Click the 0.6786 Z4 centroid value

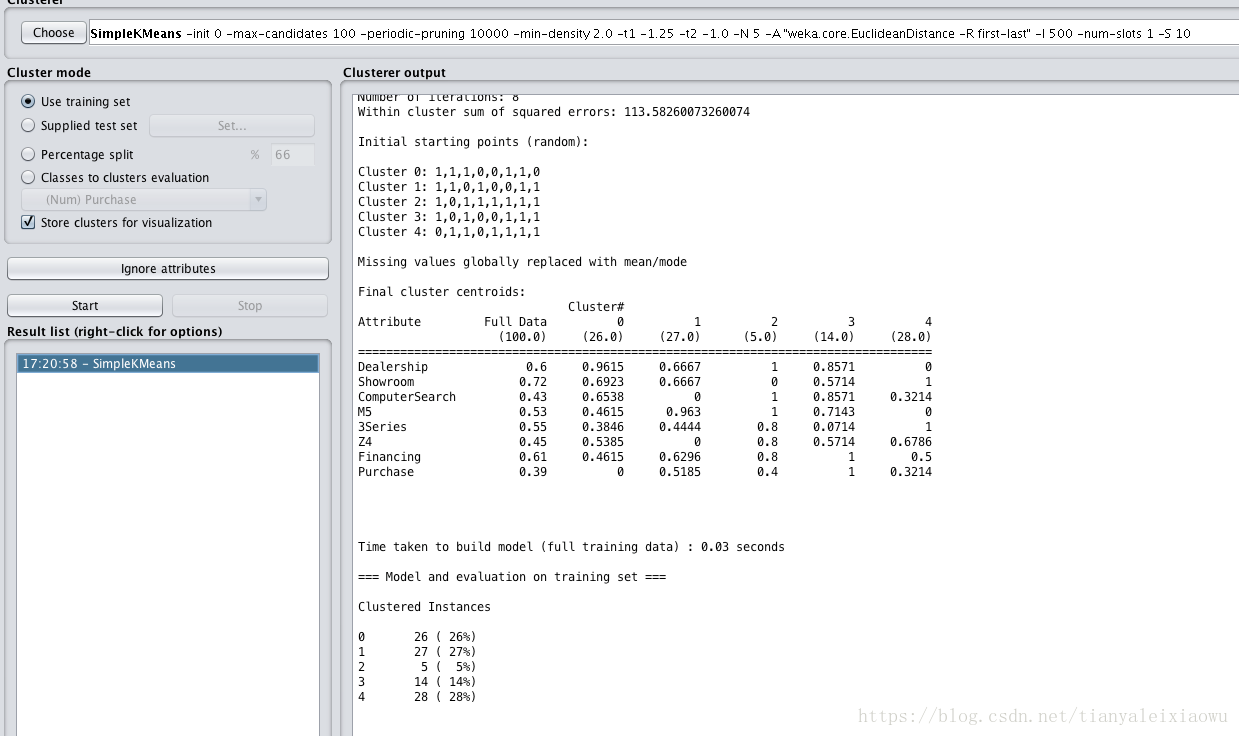tap(911, 442)
